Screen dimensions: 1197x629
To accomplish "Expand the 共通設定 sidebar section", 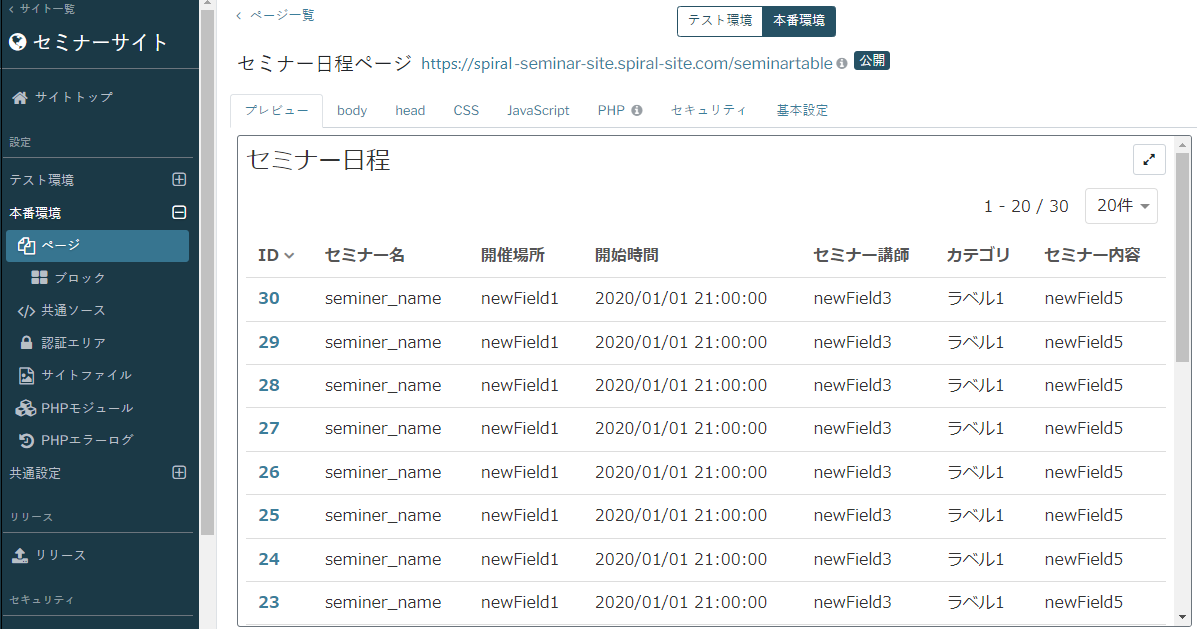I will (179, 473).
